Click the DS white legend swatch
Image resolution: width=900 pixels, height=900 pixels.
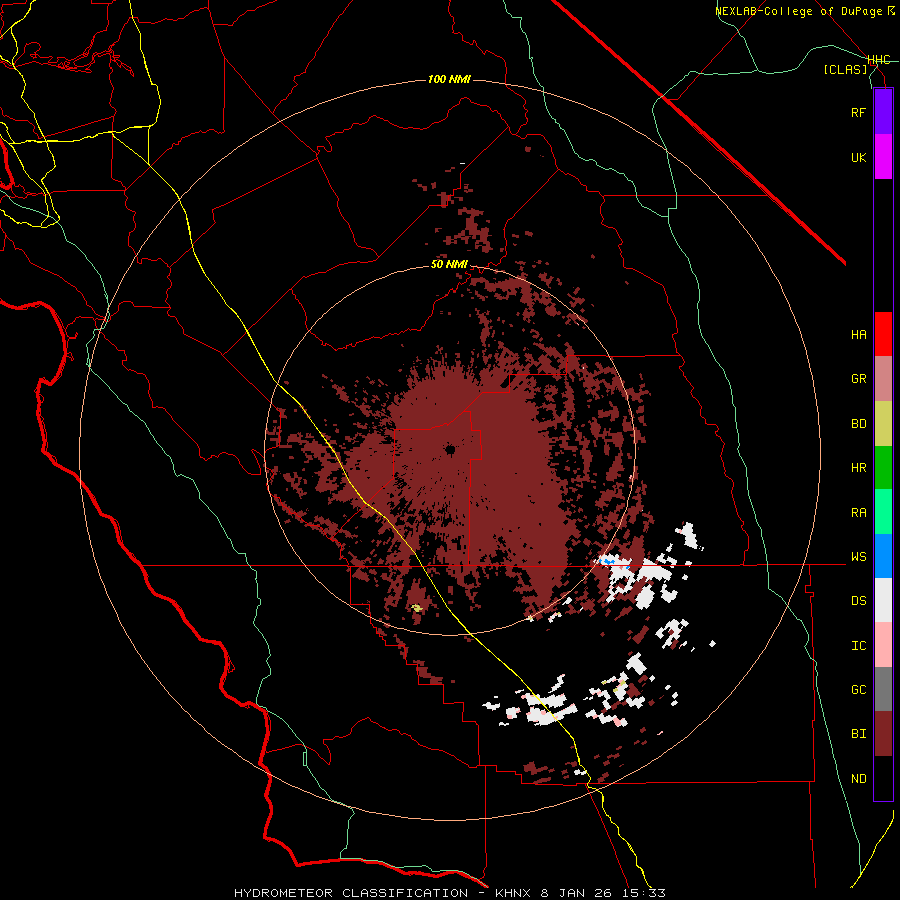(x=883, y=600)
